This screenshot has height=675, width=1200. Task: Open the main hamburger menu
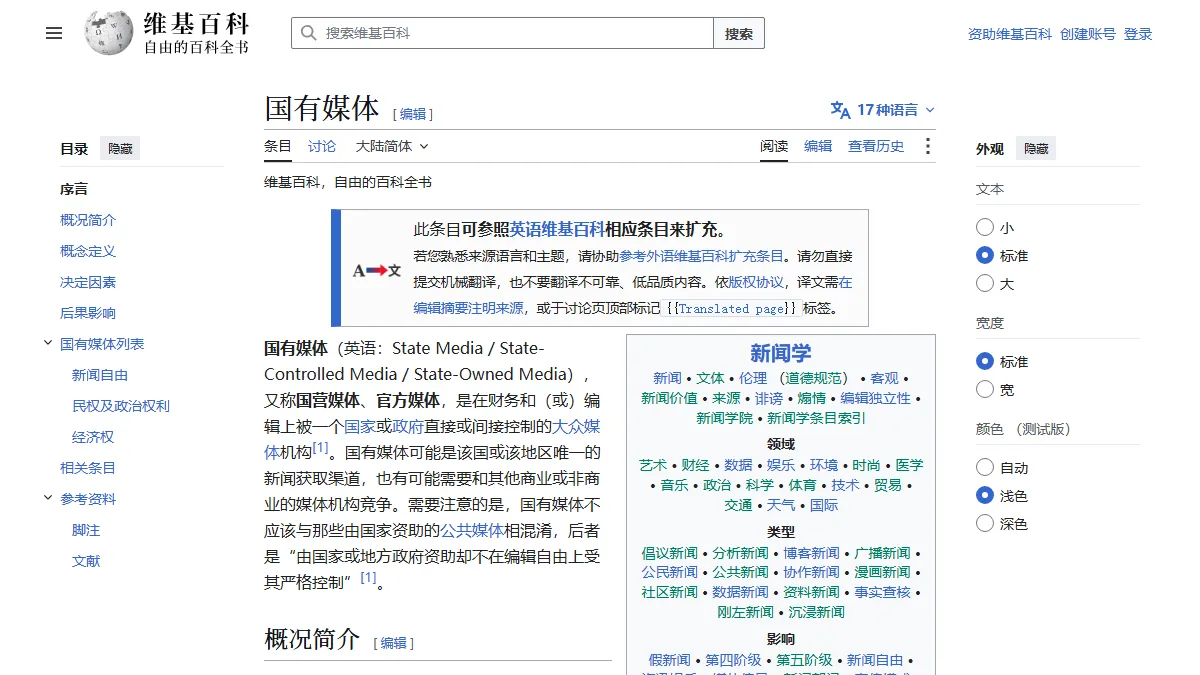tap(54, 33)
